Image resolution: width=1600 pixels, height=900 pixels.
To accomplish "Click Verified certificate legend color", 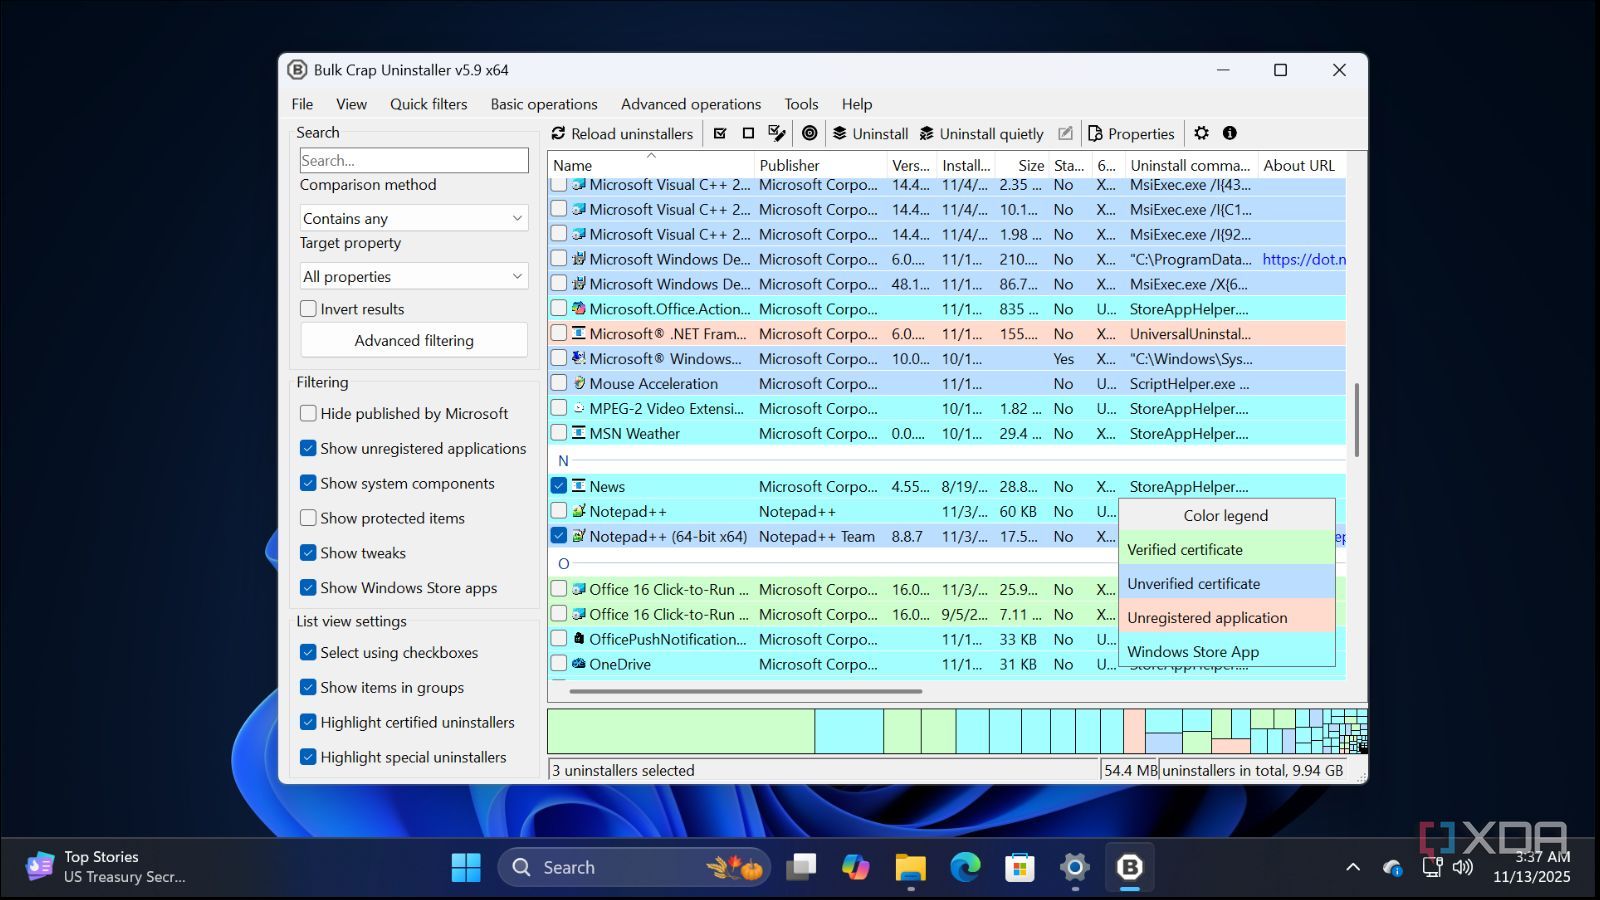I will pyautogui.click(x=1227, y=549).
